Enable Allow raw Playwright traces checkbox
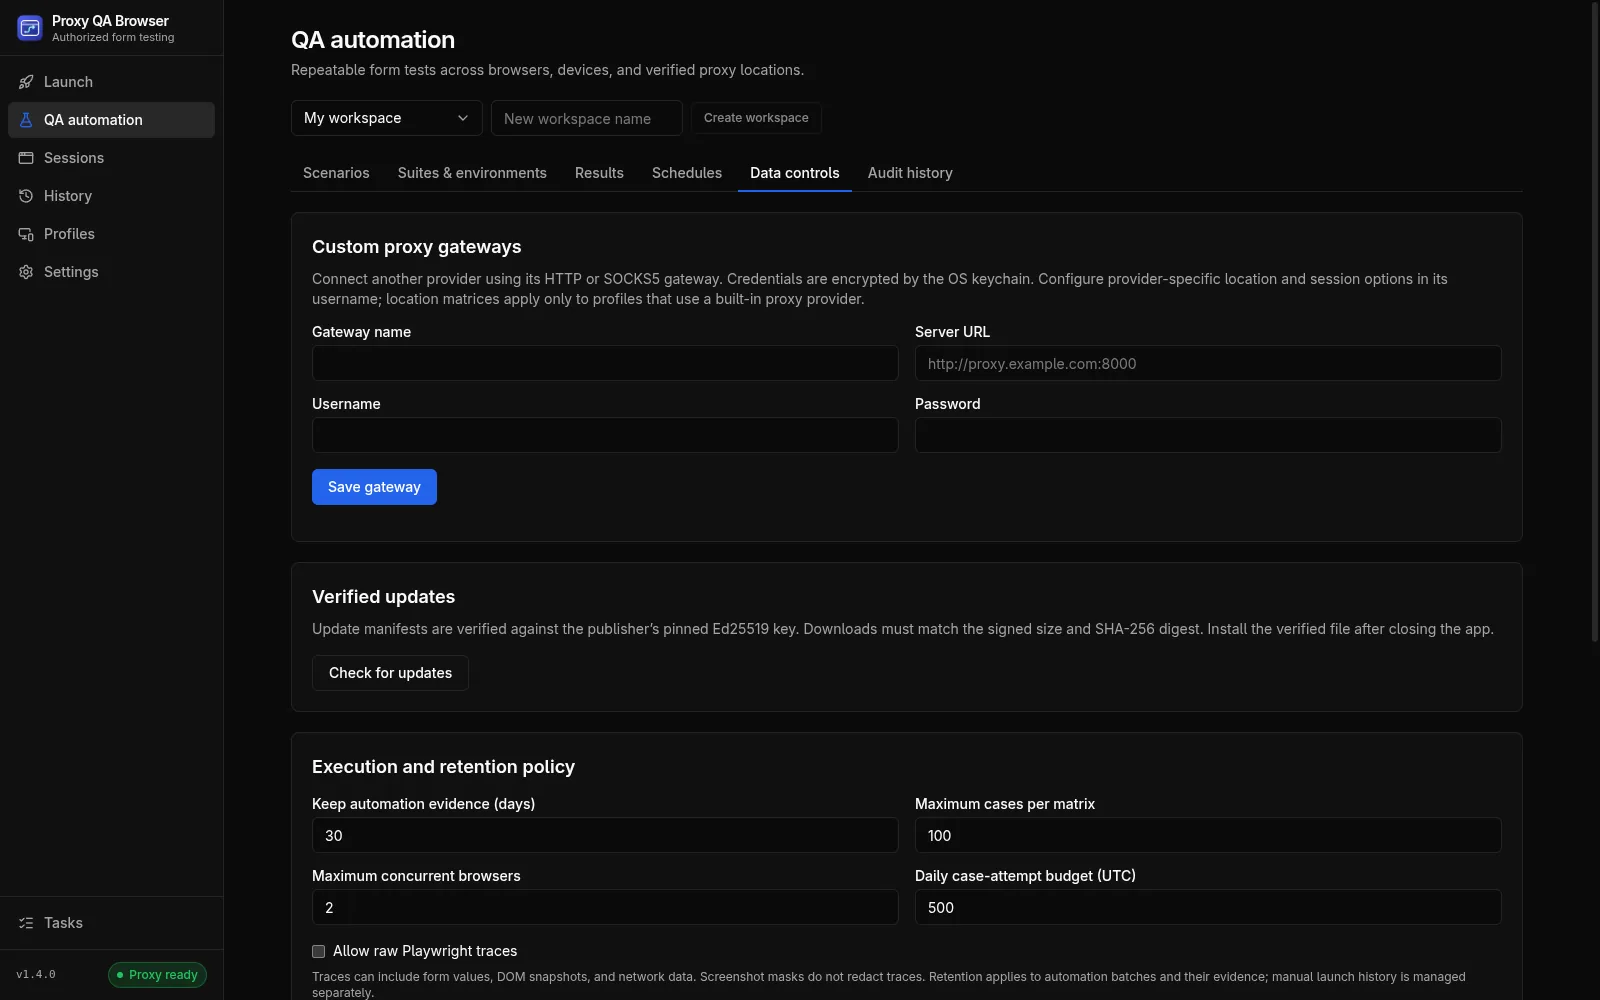This screenshot has height=1000, width=1600. click(318, 951)
